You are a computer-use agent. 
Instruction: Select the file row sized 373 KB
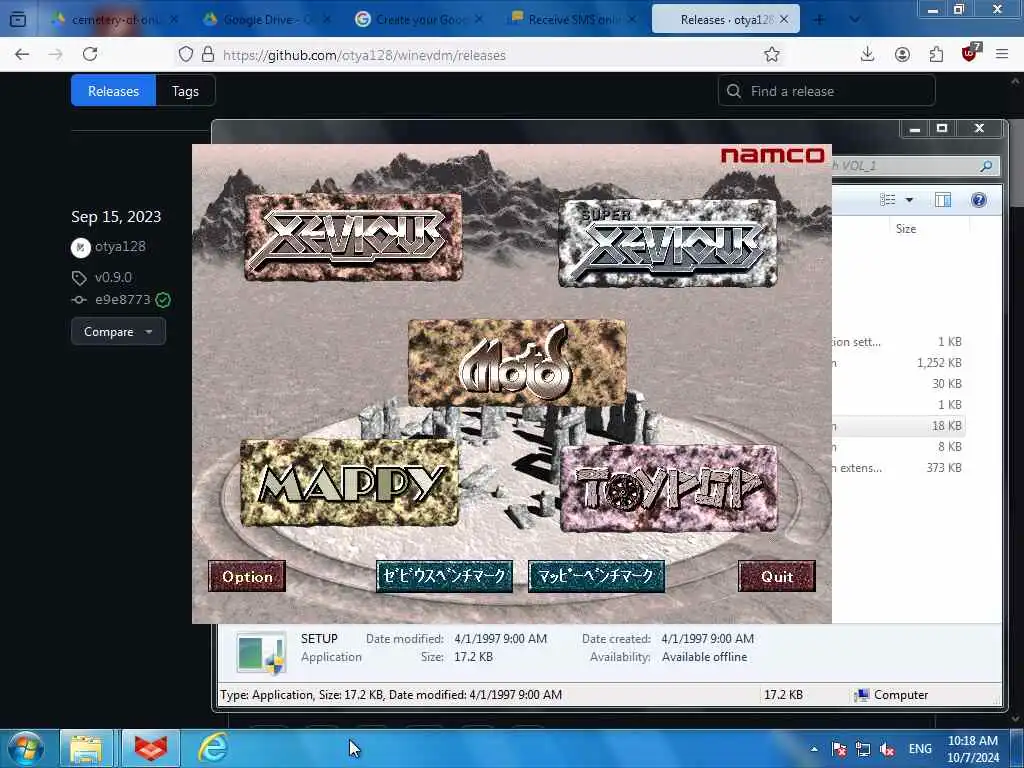tap(898, 468)
